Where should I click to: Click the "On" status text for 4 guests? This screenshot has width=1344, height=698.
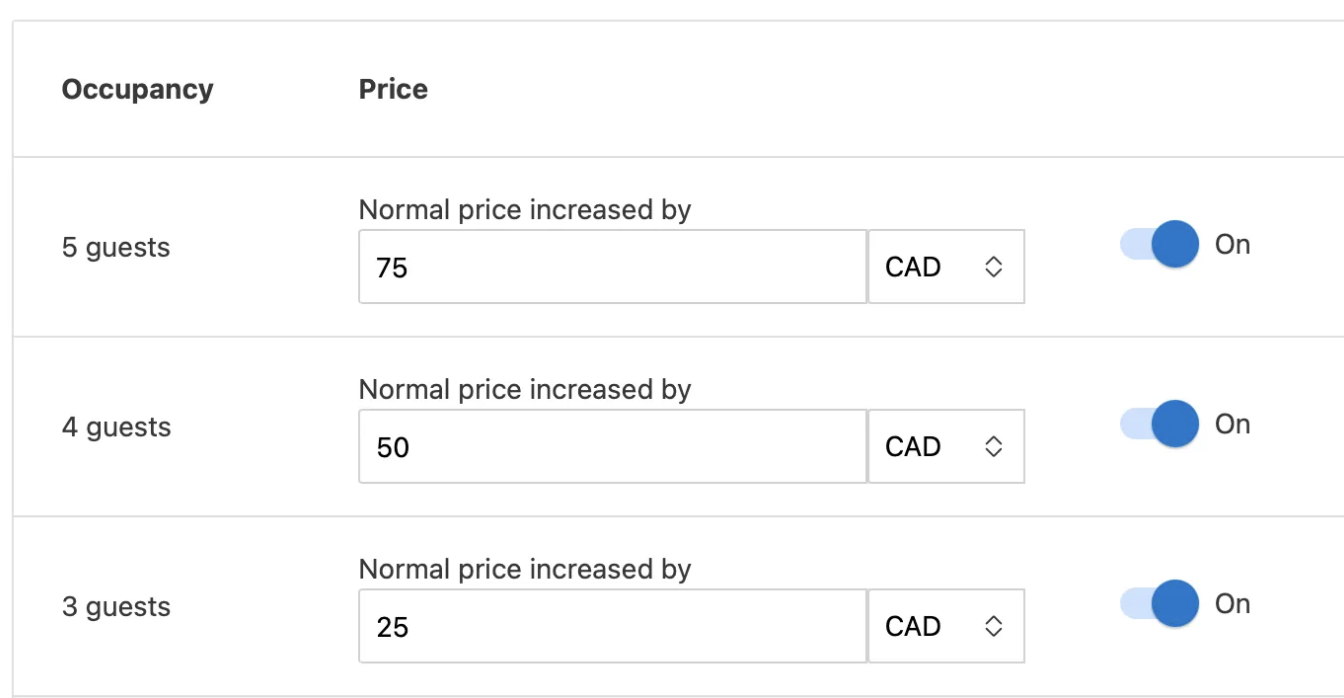1232,425
